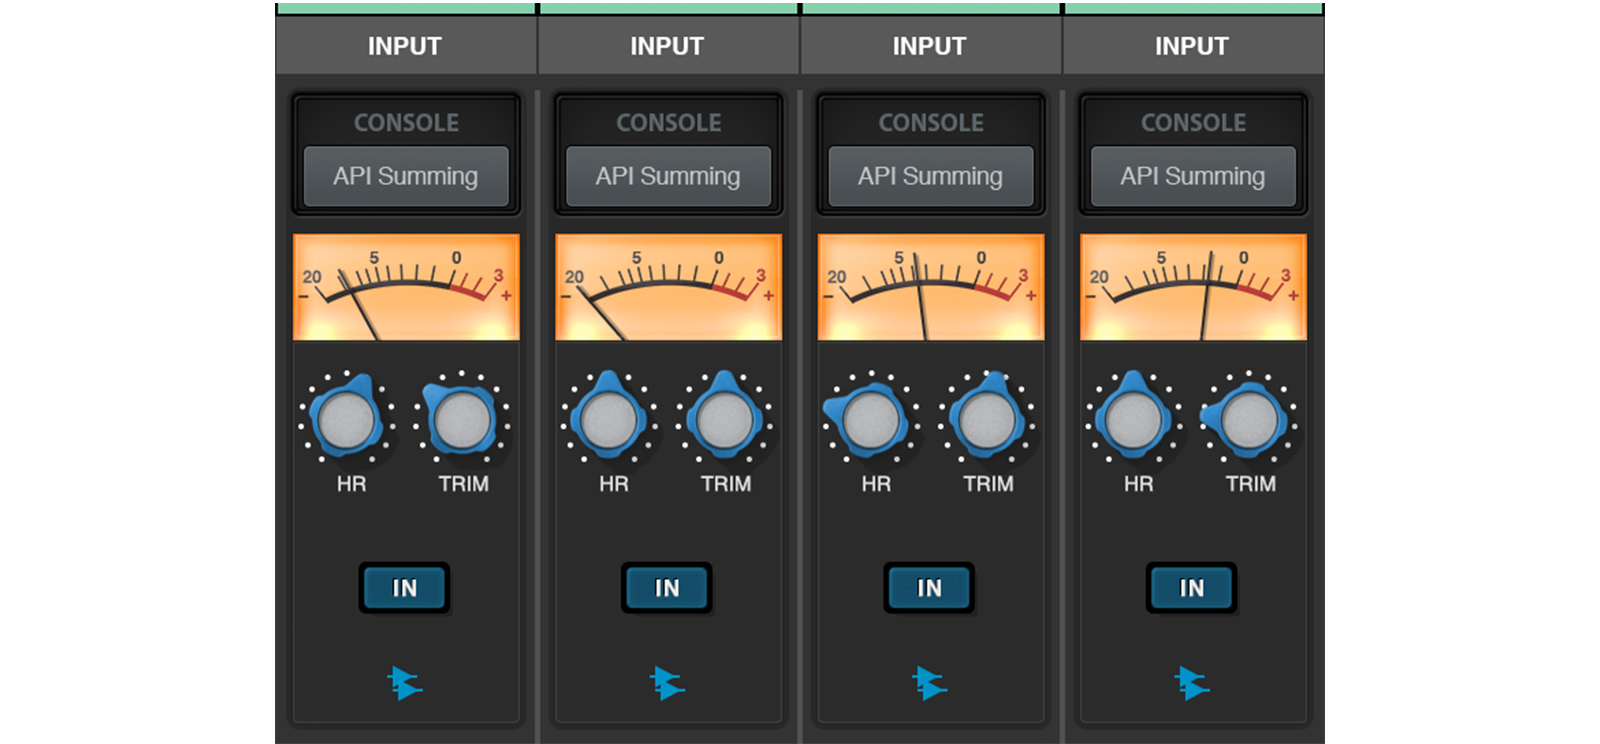Viewport: 1600px width, 744px height.
Task: Open API Summing selector in first channel strip
Action: pos(406,176)
